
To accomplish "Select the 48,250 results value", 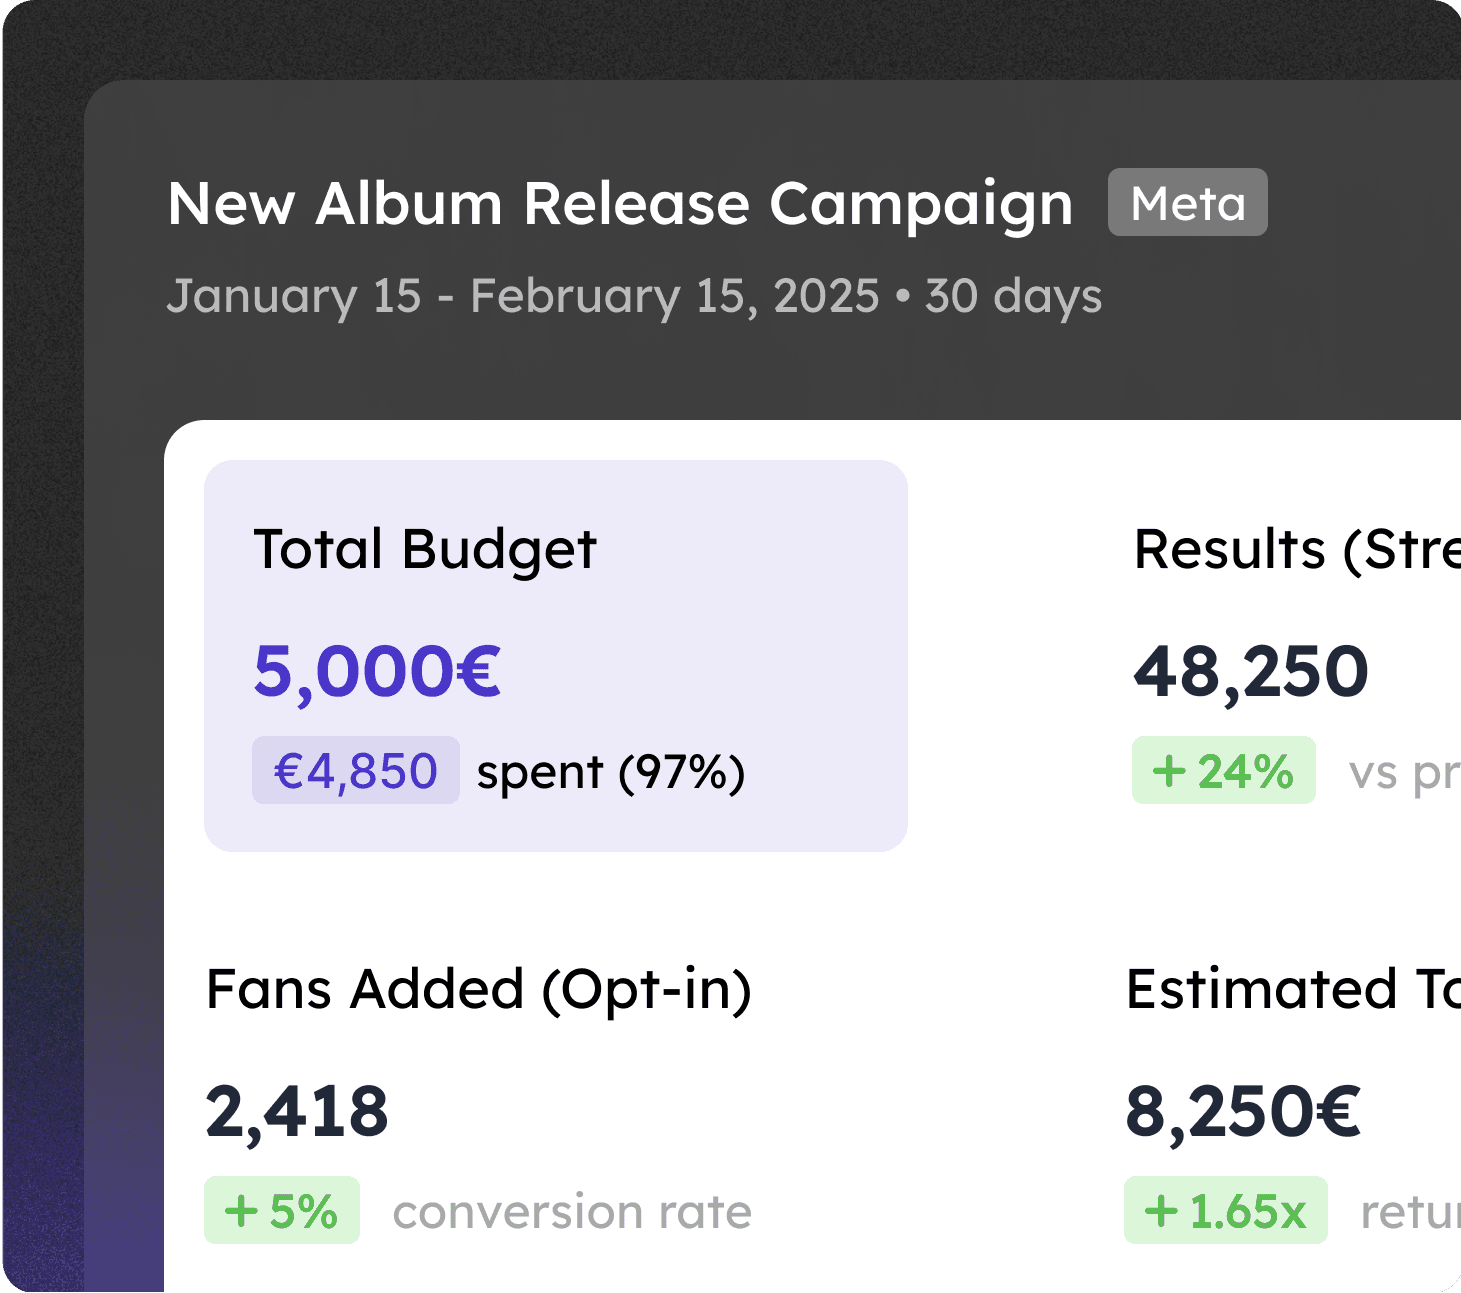I will [x=1251, y=671].
